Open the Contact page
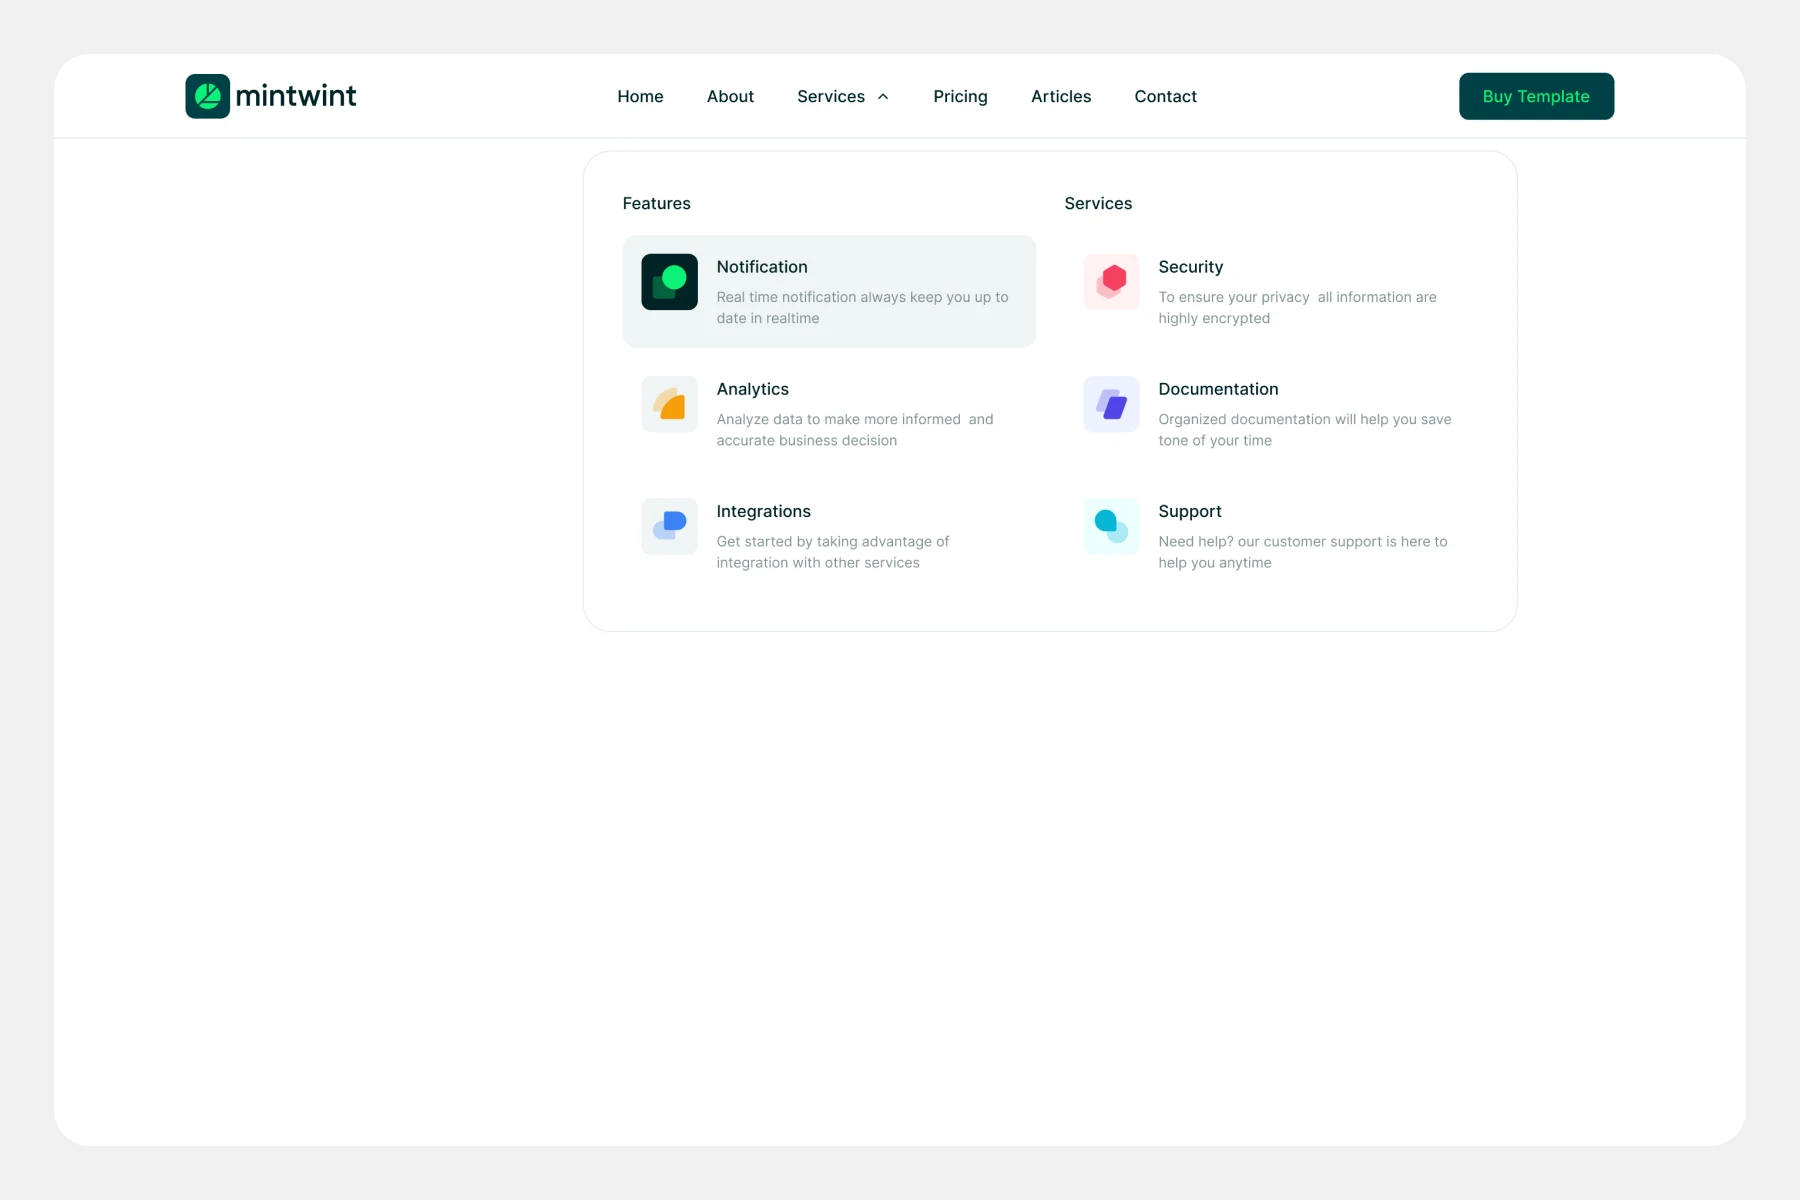This screenshot has height=1200, width=1800. [1165, 97]
